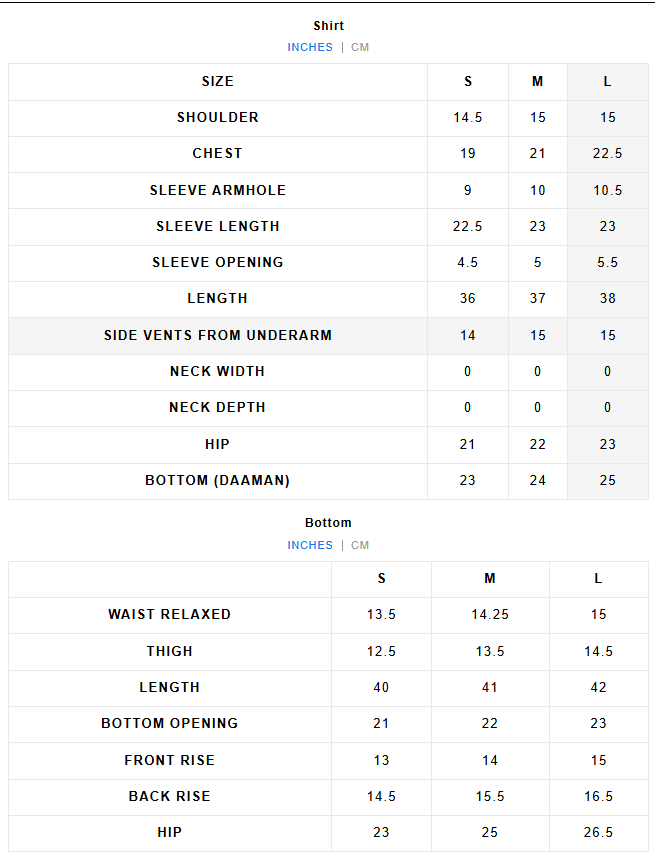The height and width of the screenshot is (866, 655).
Task: Select INCHES for the Shirt chart
Action: (x=310, y=47)
